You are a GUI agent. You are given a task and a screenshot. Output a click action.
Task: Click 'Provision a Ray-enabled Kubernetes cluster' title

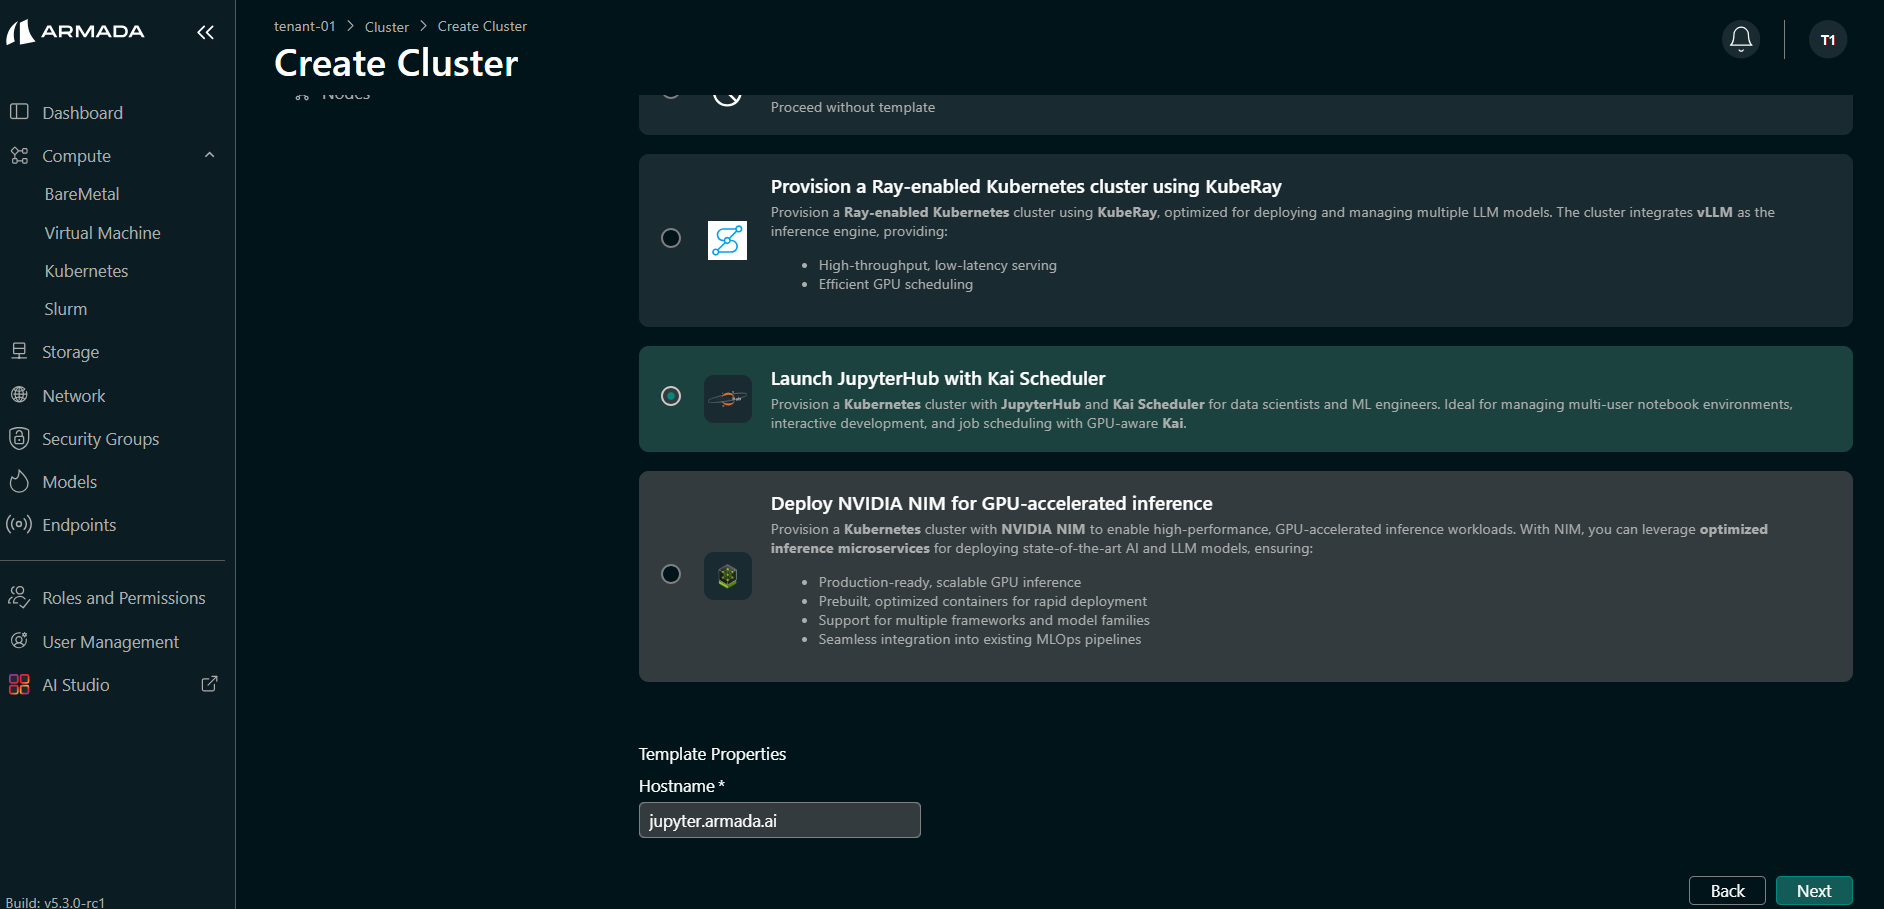coord(1026,186)
